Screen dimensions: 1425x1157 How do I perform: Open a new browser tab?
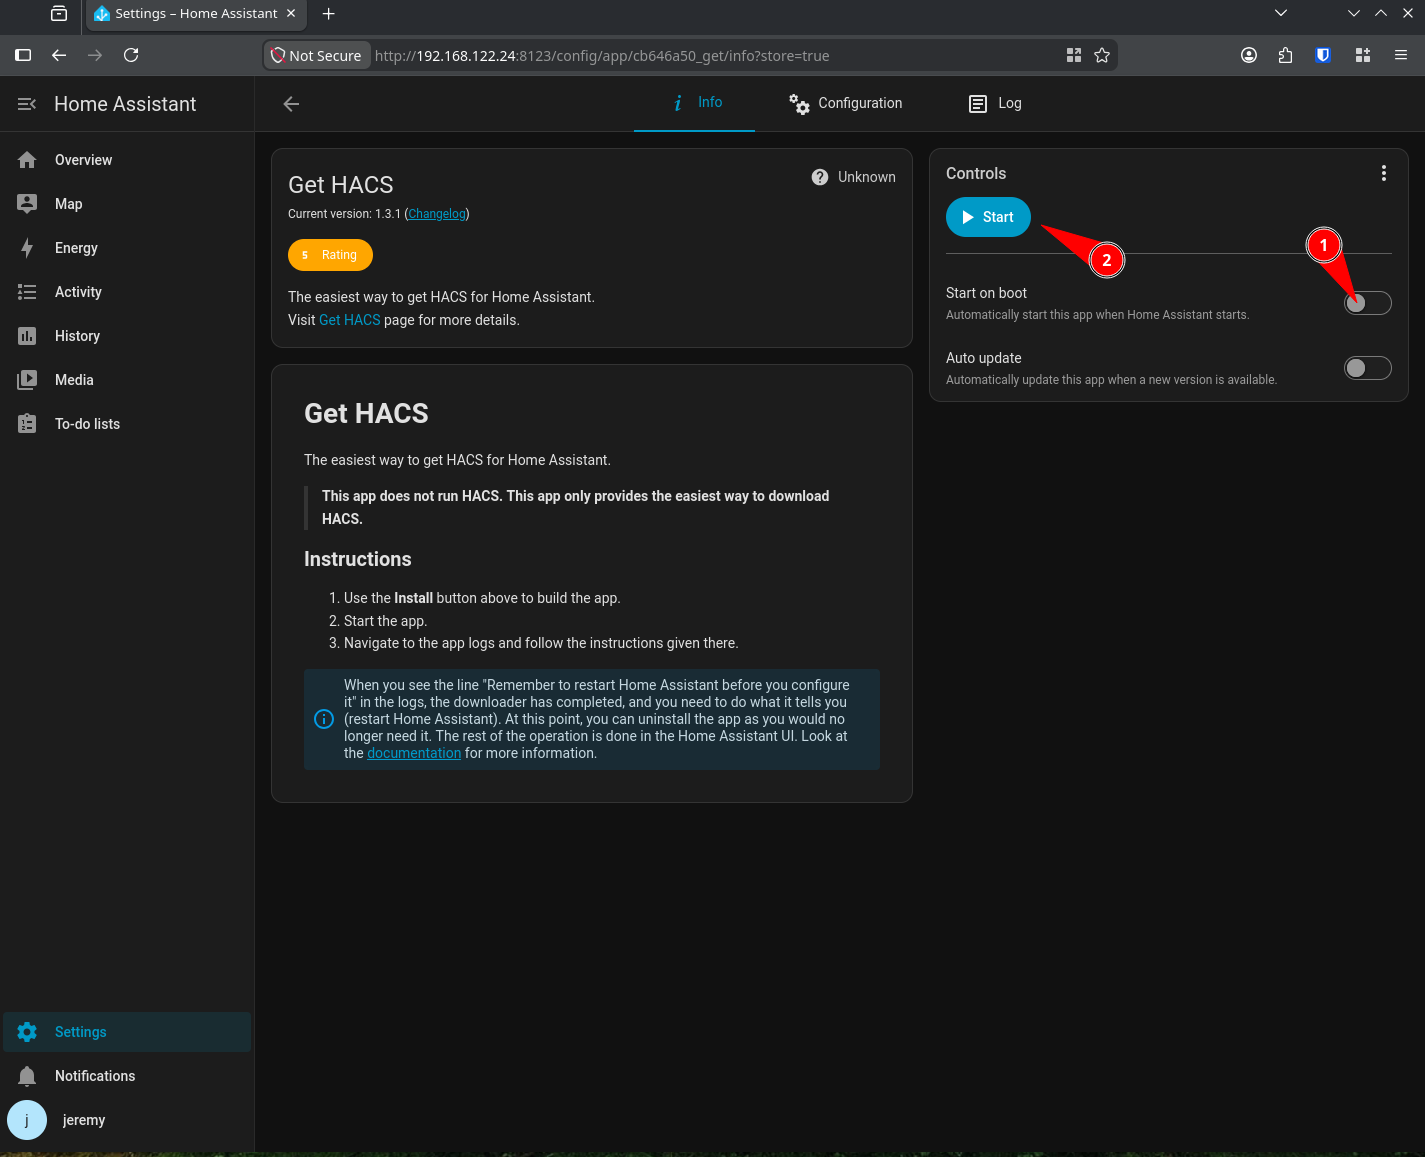pos(329,13)
